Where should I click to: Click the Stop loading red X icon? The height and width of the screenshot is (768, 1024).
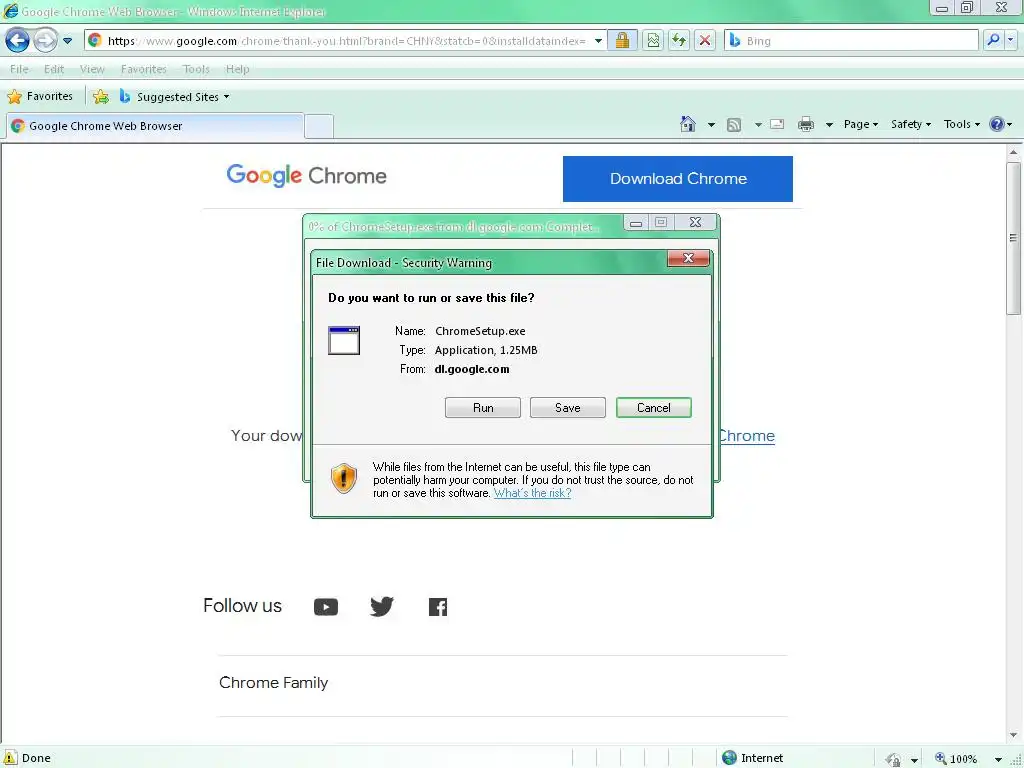[x=705, y=40]
